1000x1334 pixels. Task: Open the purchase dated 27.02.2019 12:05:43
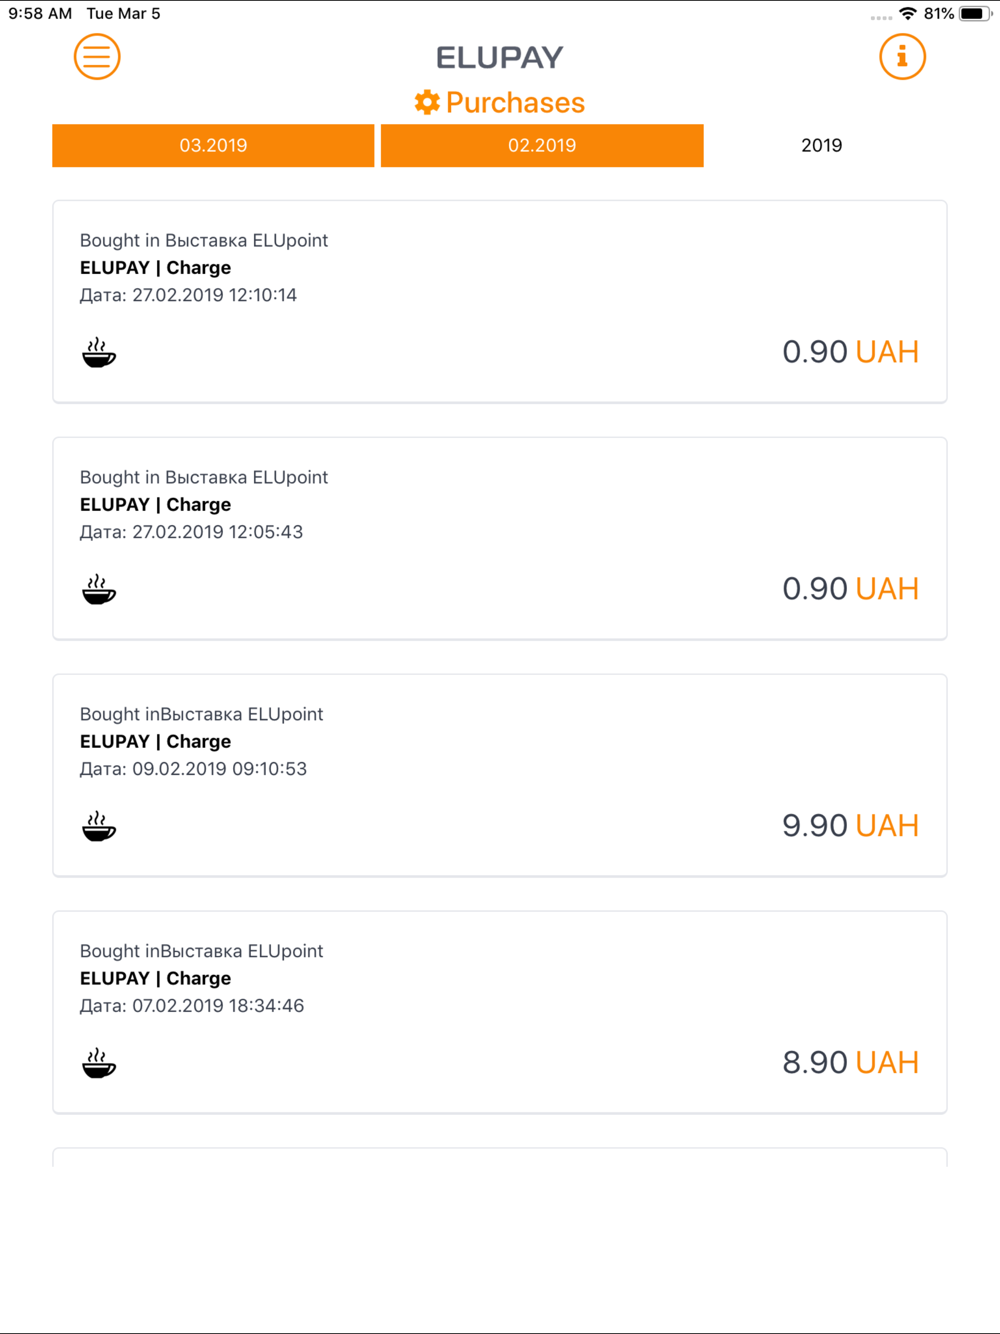[x=500, y=539]
